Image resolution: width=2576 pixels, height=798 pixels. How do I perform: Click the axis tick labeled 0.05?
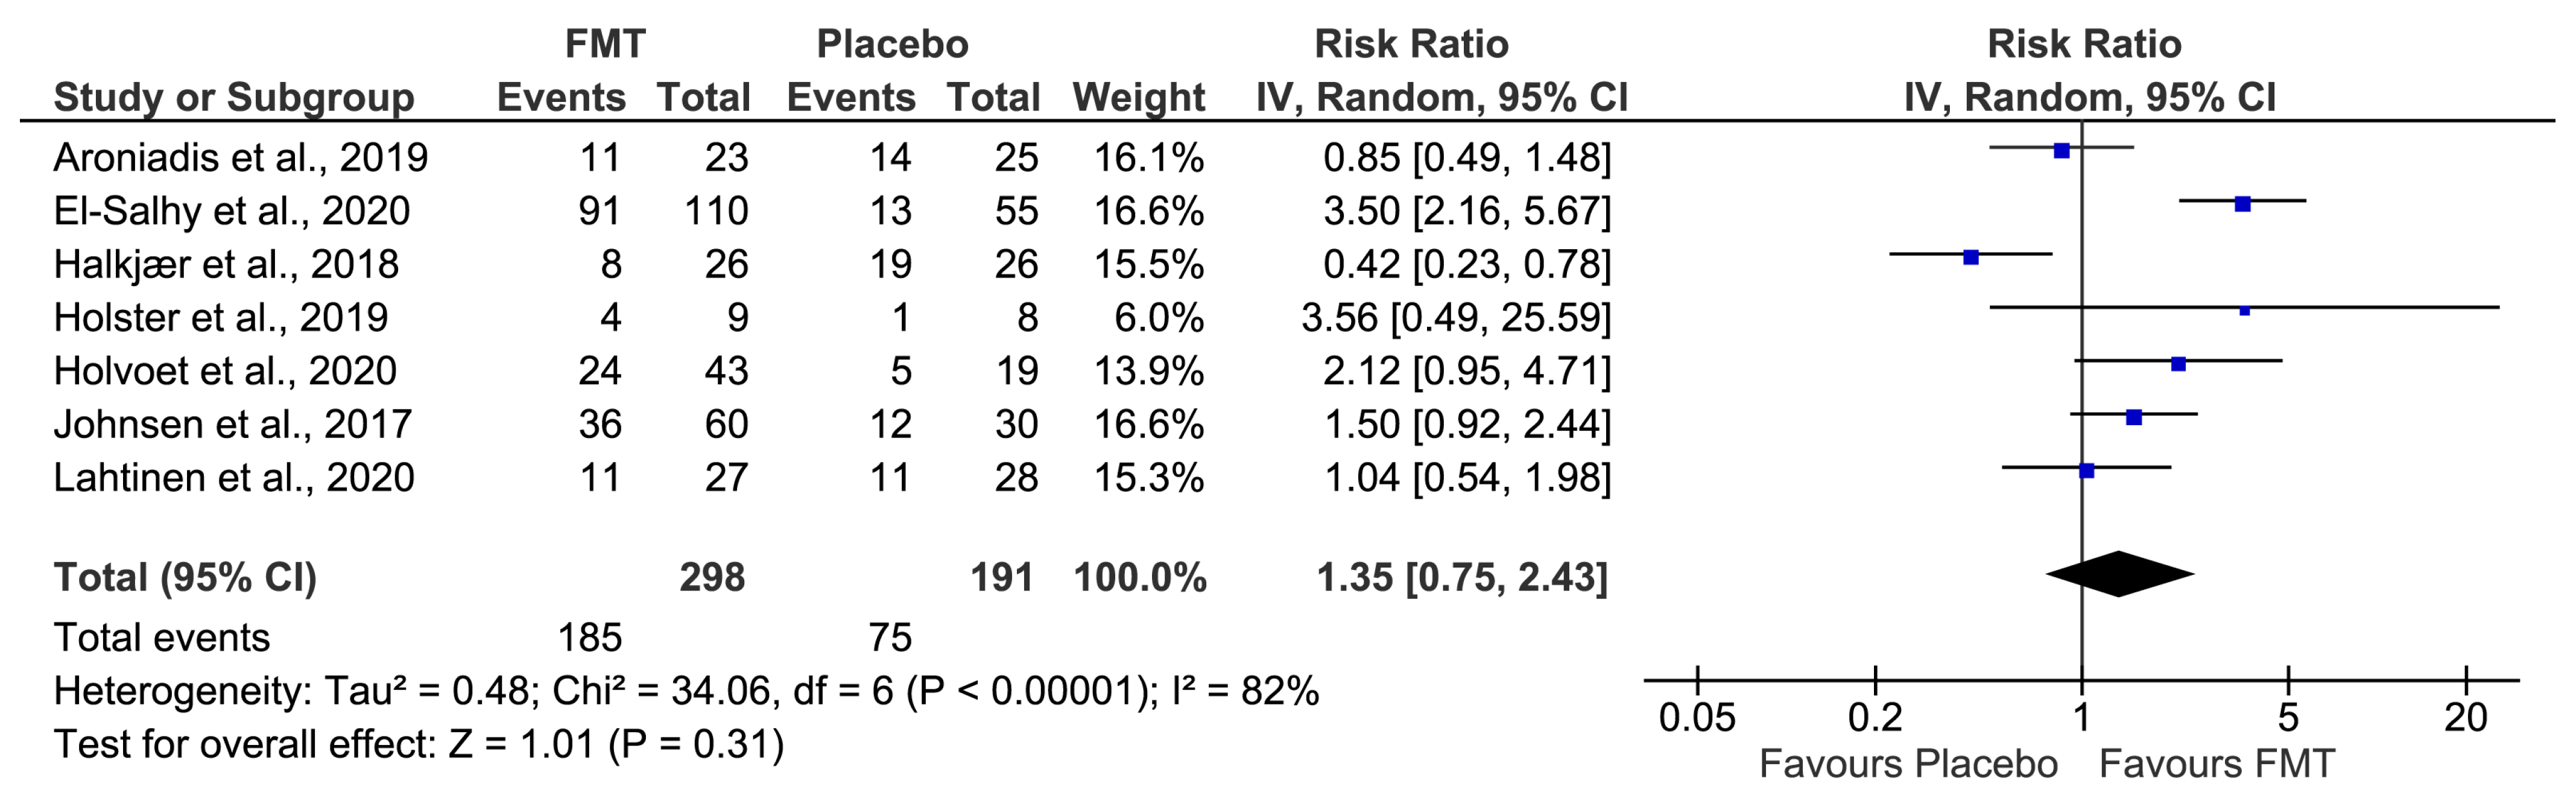pyautogui.click(x=1697, y=717)
